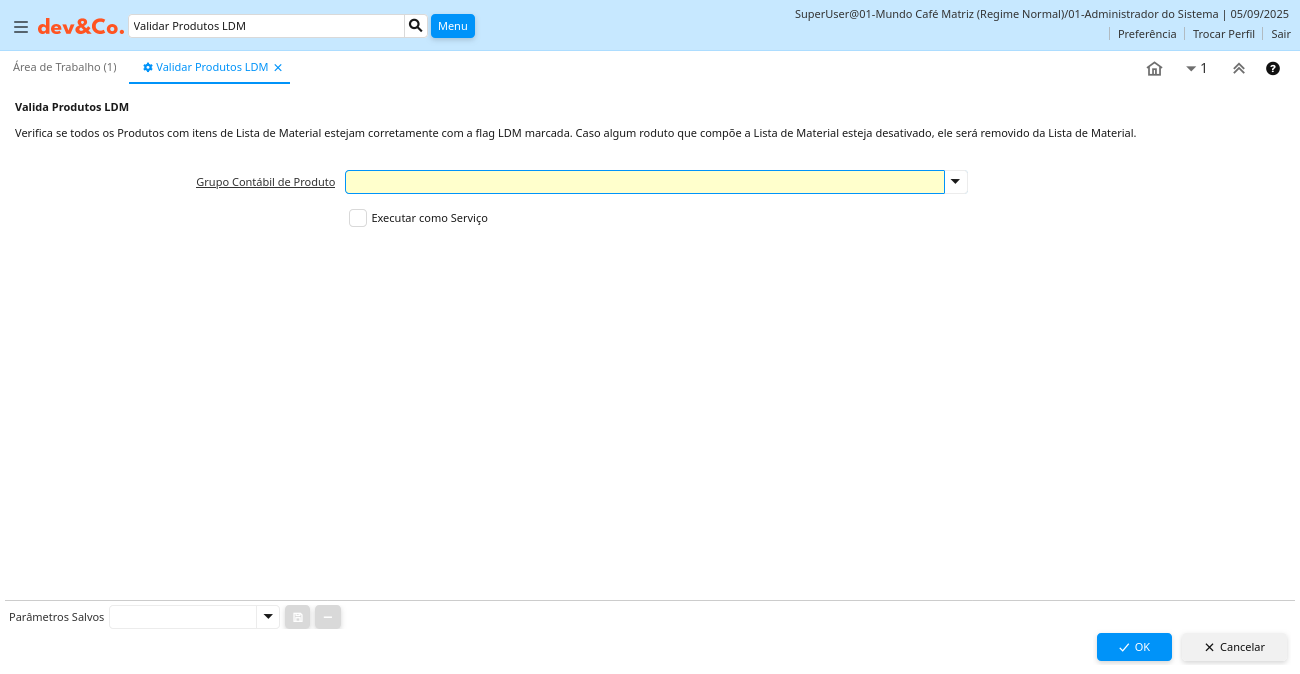Open the Preferência link

[x=1146, y=34]
